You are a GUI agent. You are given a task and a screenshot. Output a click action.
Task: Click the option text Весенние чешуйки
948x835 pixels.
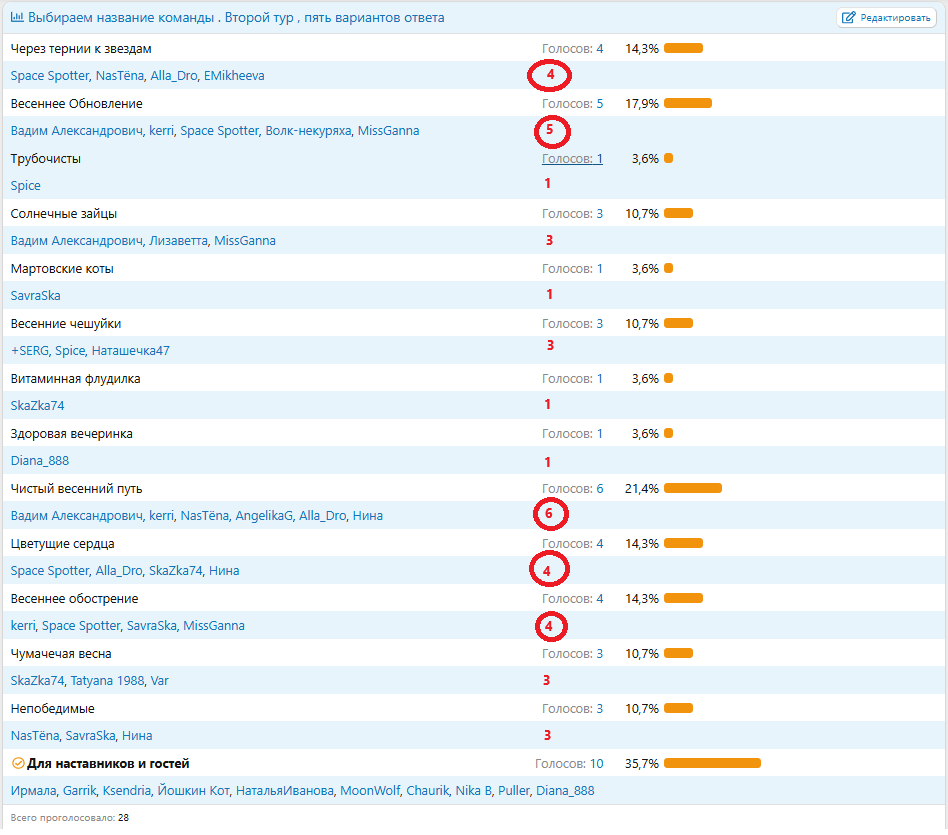click(x=66, y=323)
